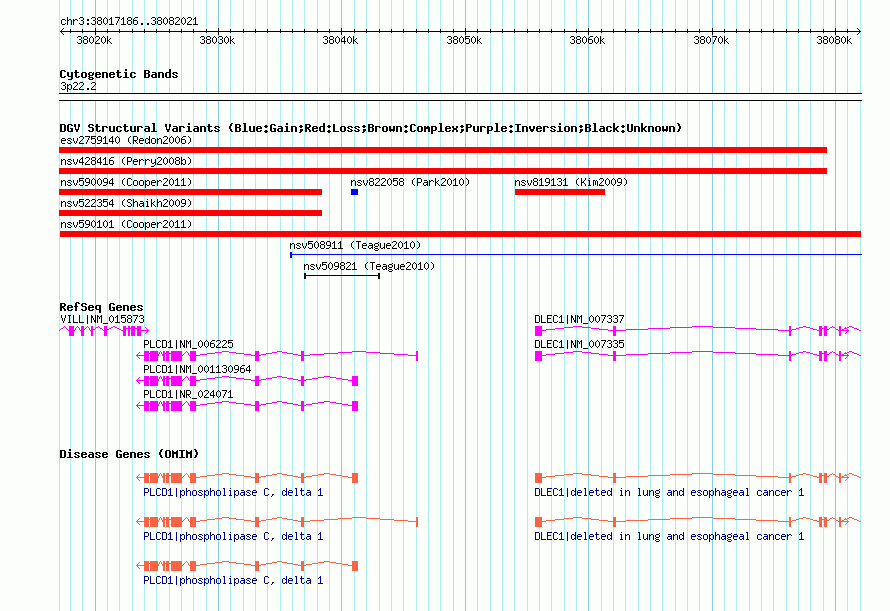Click the Disease Genes (OMIM) track title
This screenshot has width=890, height=611.
pos(129,454)
